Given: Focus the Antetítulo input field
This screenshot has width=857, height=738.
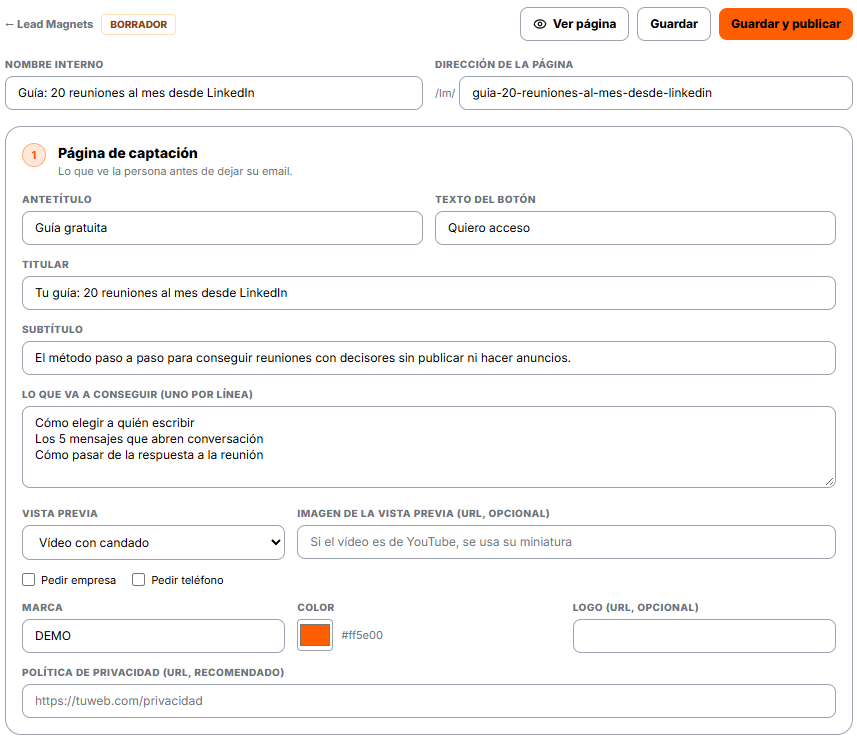Looking at the screenshot, I should (x=222, y=228).
